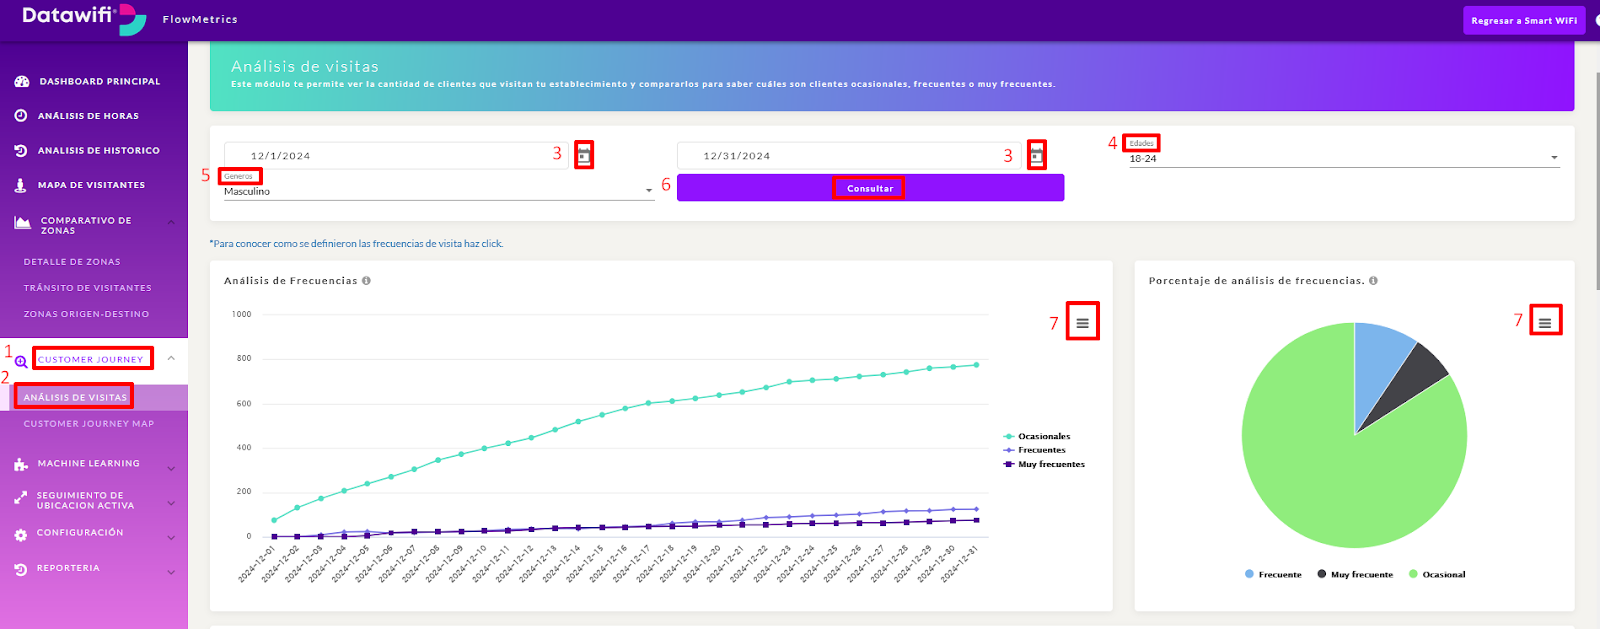Image resolution: width=1600 pixels, height=629 pixels.
Task: Expand the Configuración chevron
Action: pyautogui.click(x=171, y=538)
